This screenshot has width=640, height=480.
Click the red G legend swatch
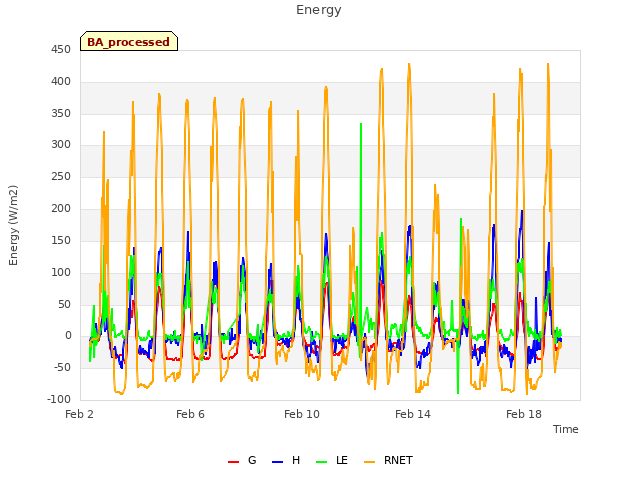(x=233, y=462)
